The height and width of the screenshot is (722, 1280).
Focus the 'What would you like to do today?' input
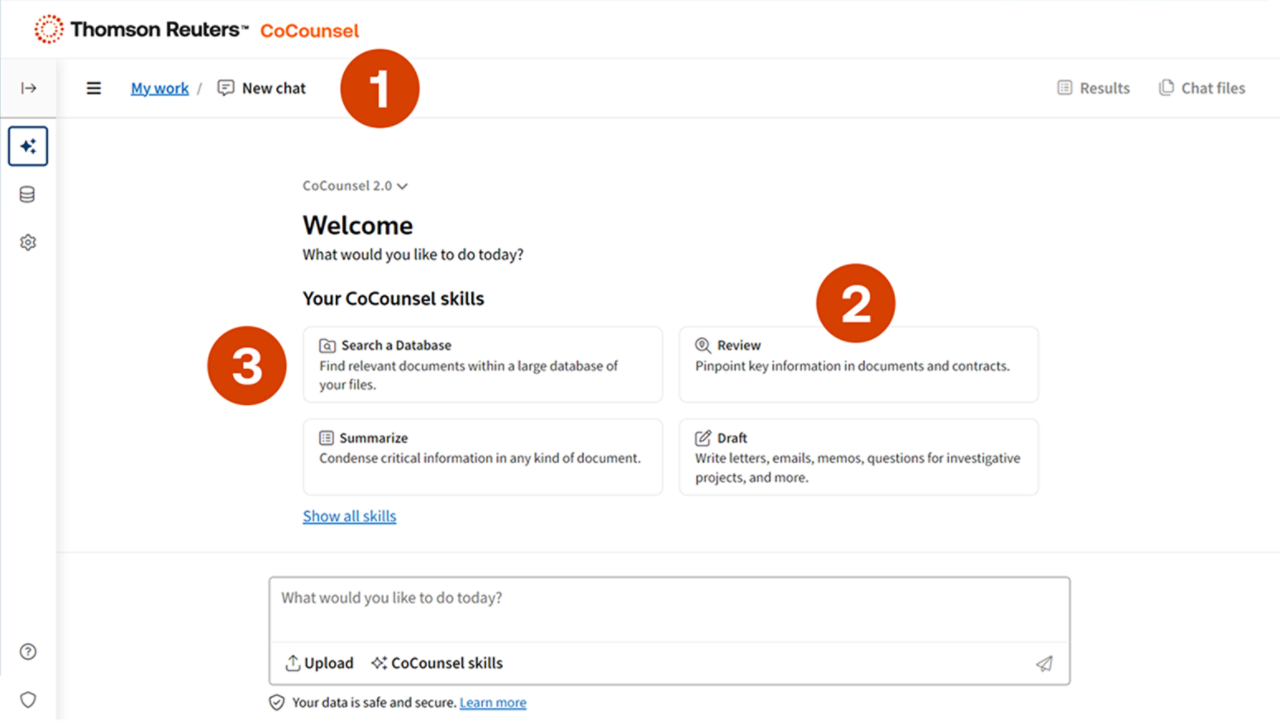coord(669,609)
